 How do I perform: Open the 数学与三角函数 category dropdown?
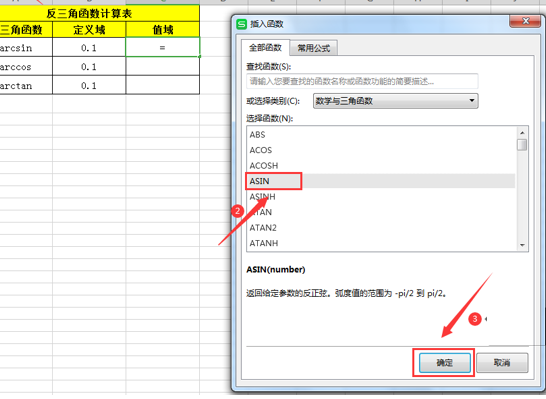[x=396, y=101]
